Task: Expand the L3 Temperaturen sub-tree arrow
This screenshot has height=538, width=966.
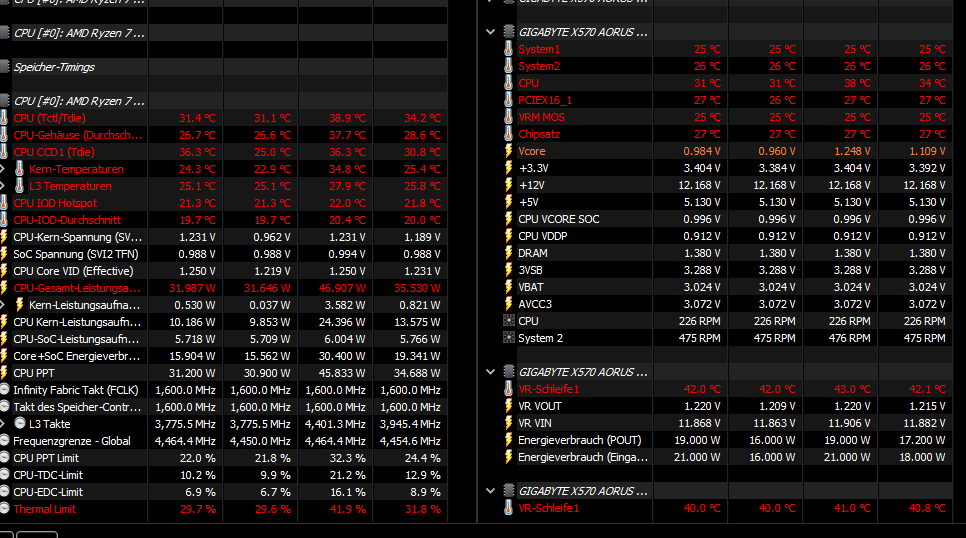Action: click(2, 185)
